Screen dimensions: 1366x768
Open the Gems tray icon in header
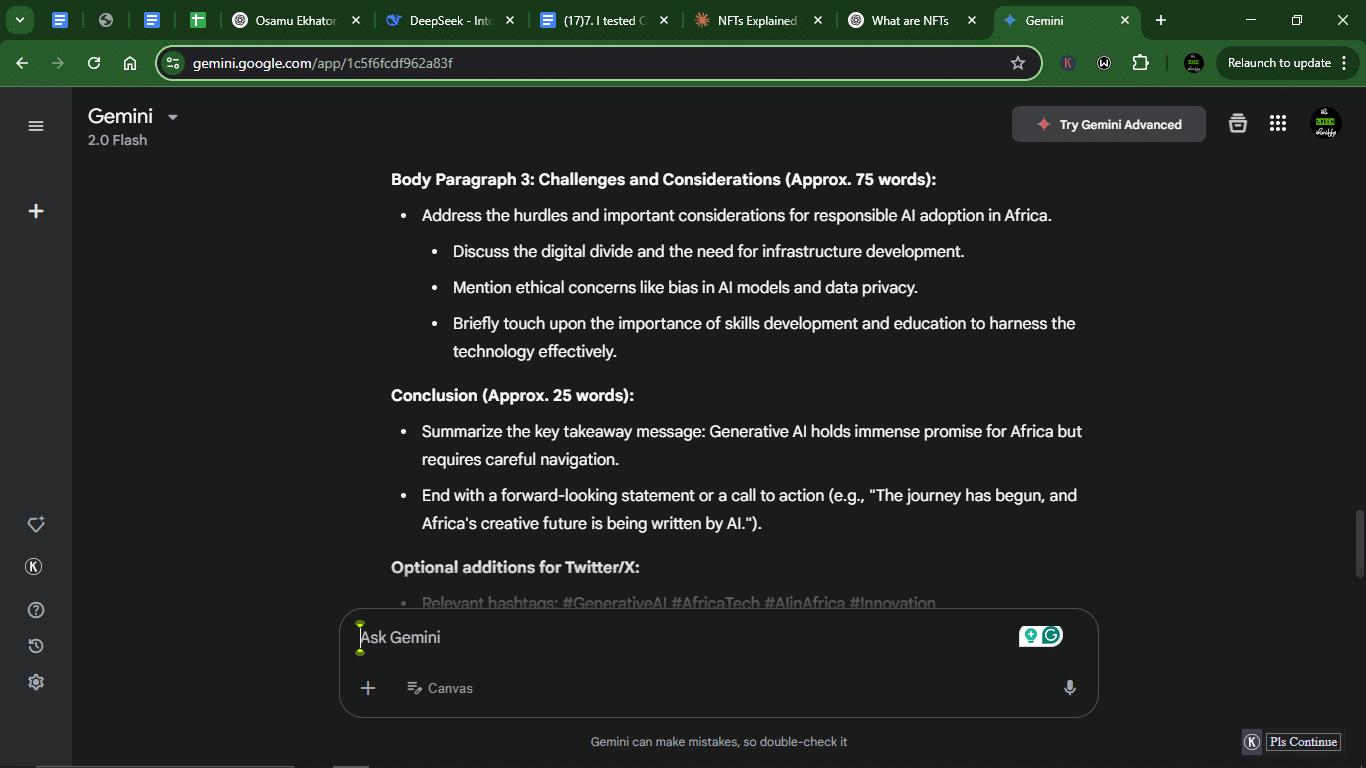pos(1238,124)
